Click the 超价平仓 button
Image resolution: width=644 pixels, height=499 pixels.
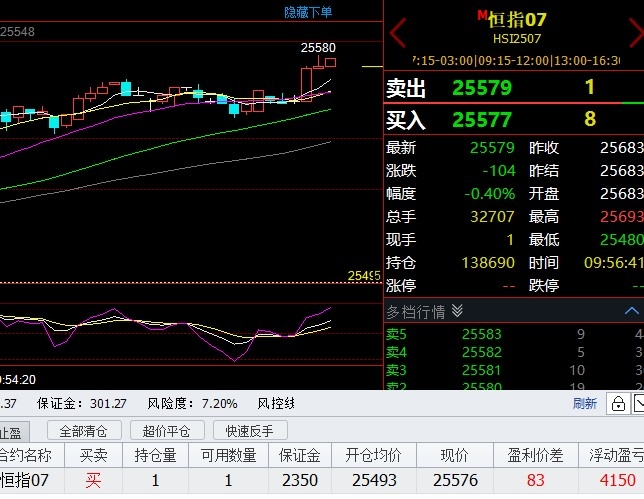click(x=167, y=431)
